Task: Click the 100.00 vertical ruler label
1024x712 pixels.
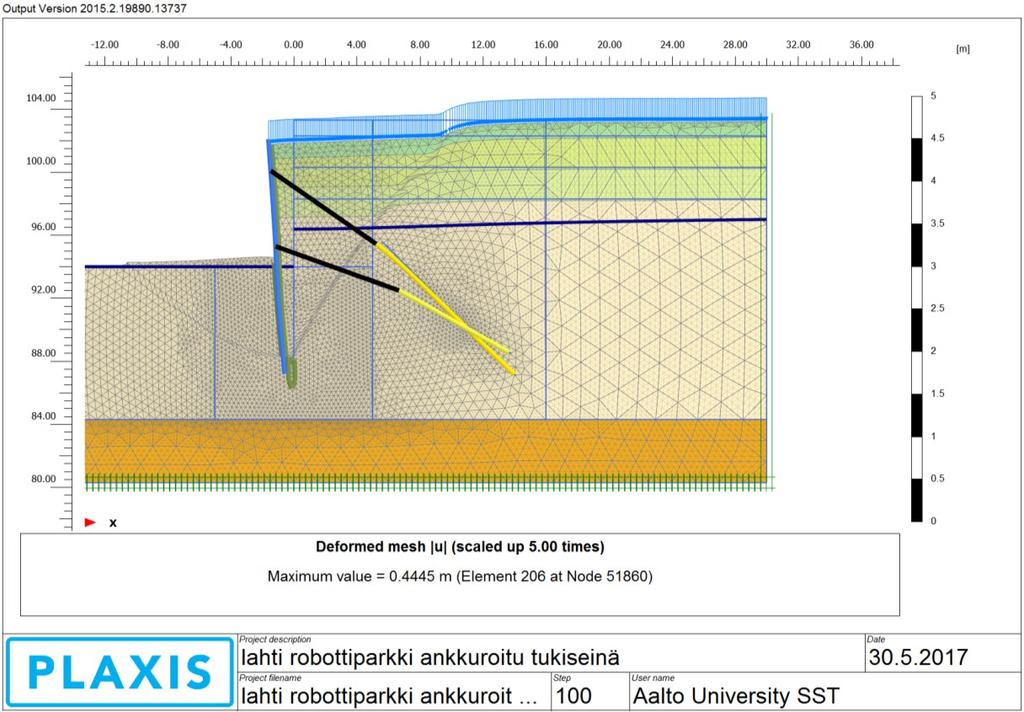Action: point(41,161)
